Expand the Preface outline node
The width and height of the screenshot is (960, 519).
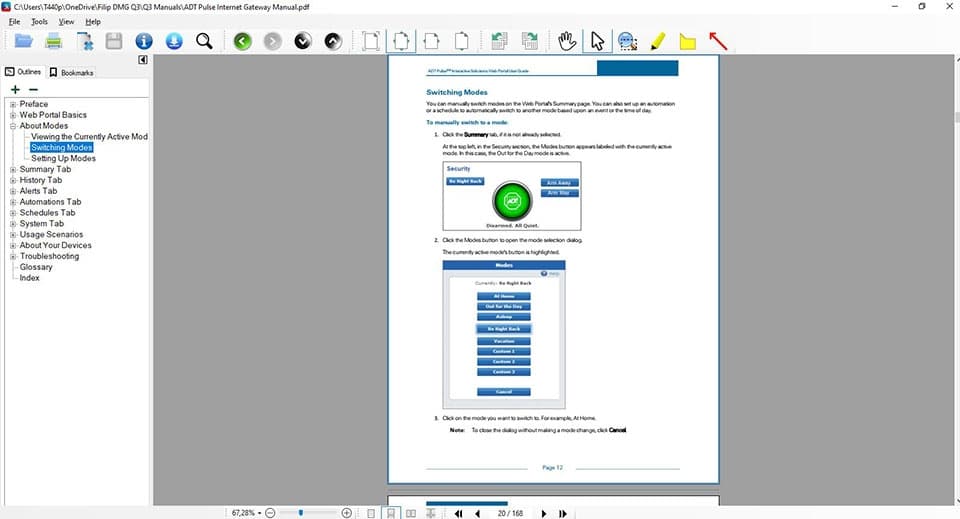(x=13, y=105)
